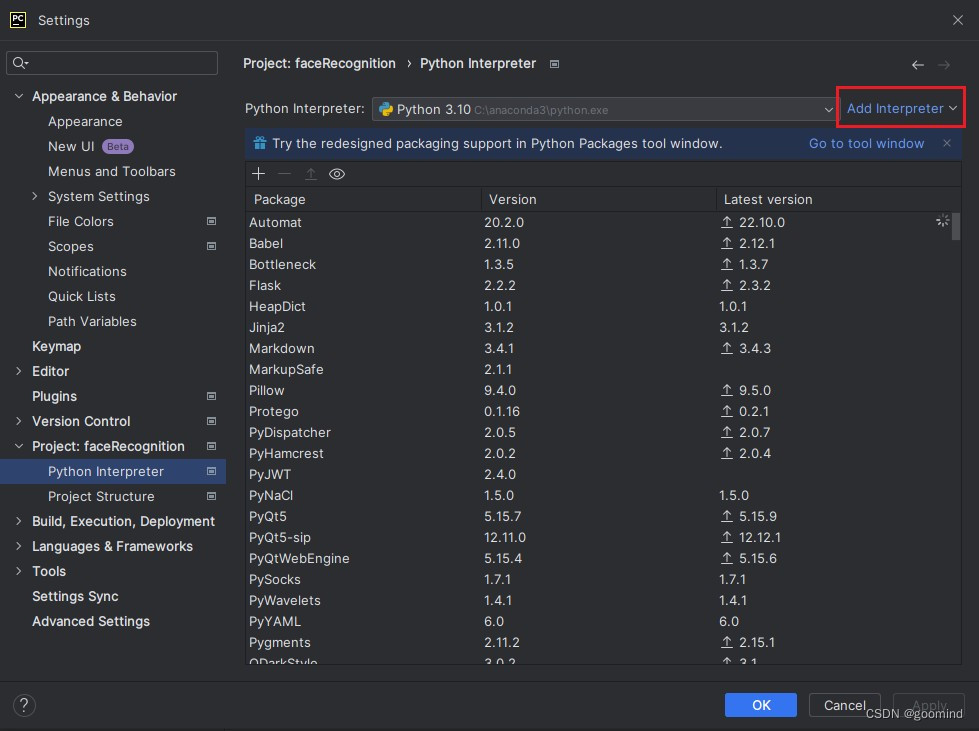Open the New UI settings page

pyautogui.click(x=71, y=146)
